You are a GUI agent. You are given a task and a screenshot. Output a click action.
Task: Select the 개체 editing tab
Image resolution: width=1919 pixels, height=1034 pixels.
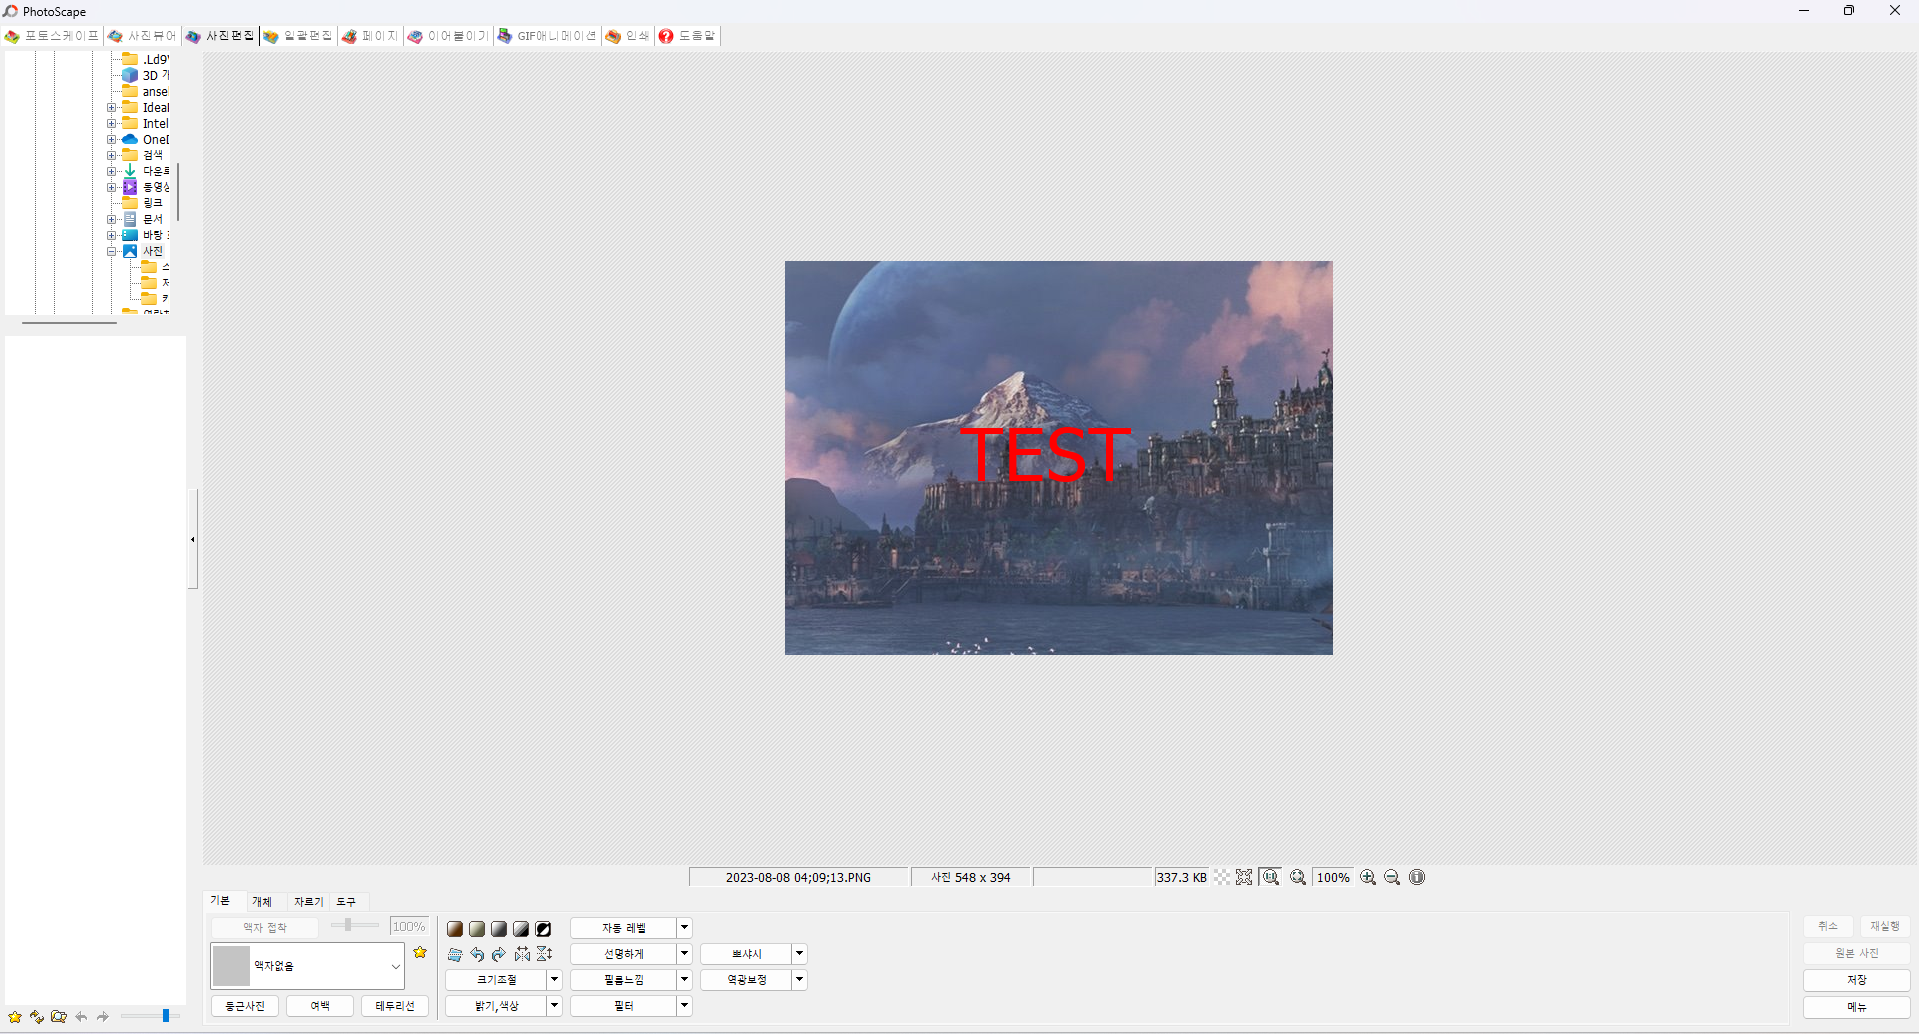pos(262,902)
